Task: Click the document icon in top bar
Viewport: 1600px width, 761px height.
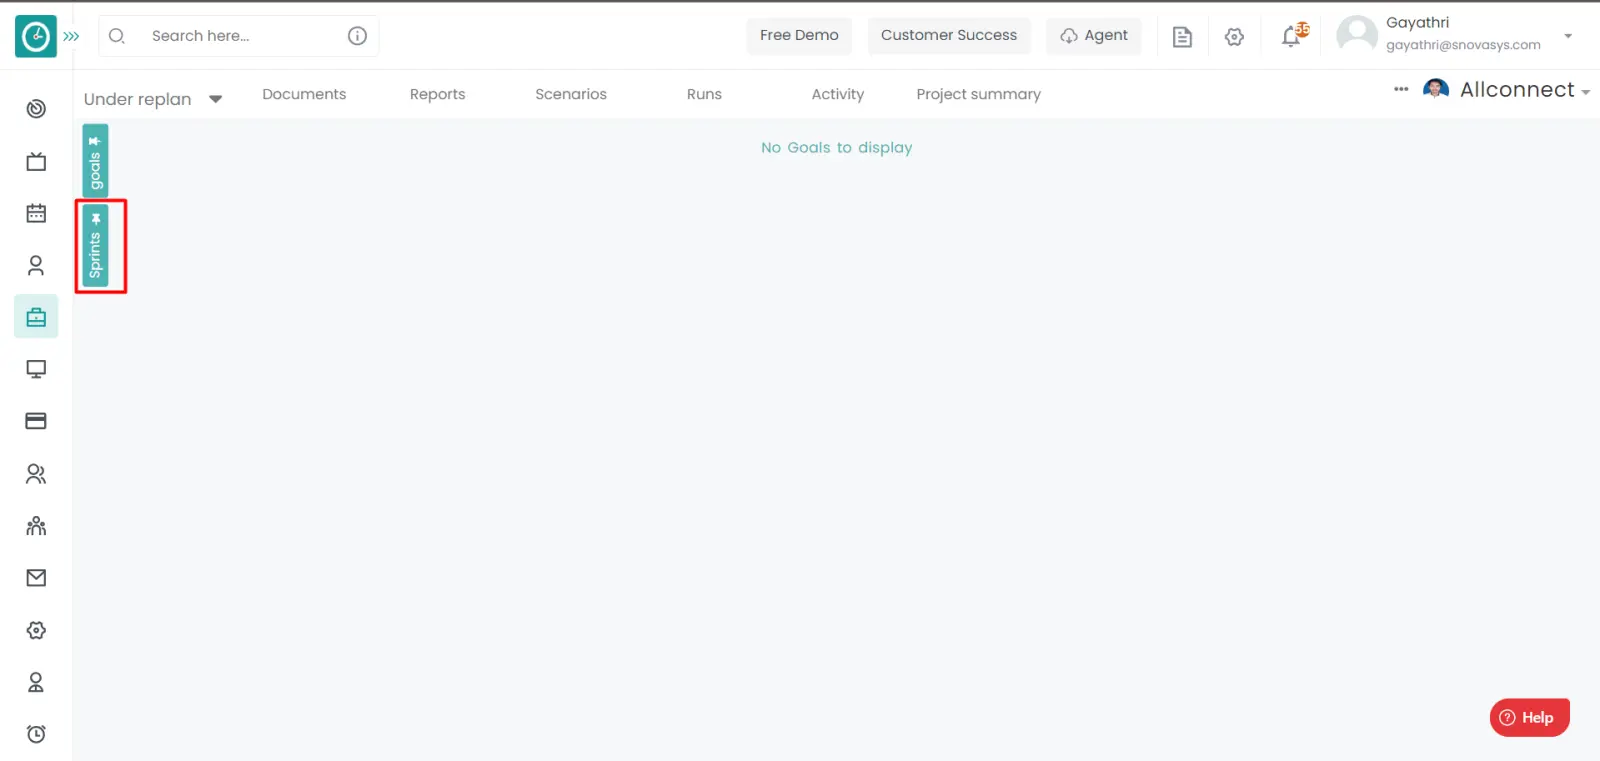Action: coord(1182,37)
